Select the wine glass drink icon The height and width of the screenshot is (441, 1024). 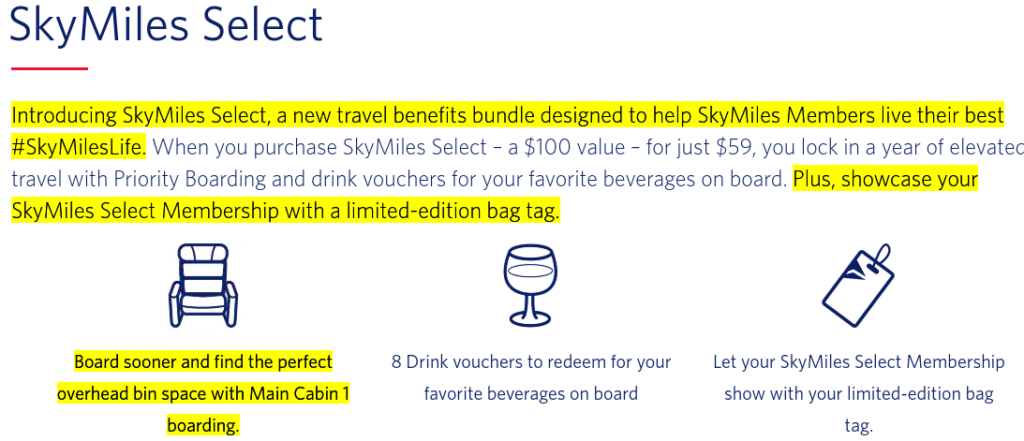530,285
